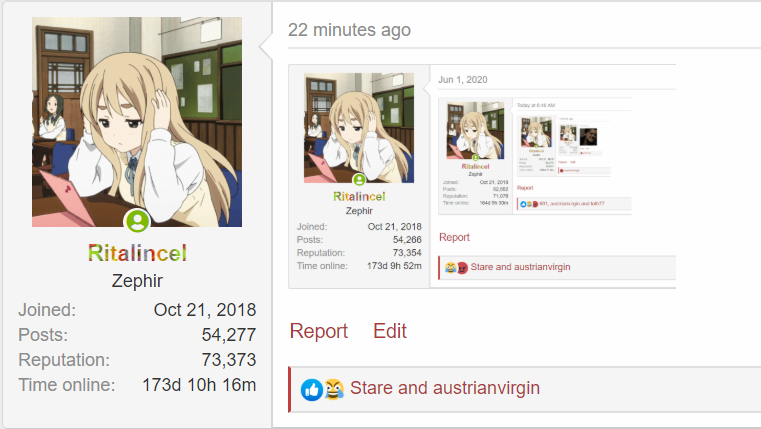This screenshot has width=761, height=429.
Task: Click the 'Posts:' label in sidebar
Action: pyautogui.click(x=43, y=335)
